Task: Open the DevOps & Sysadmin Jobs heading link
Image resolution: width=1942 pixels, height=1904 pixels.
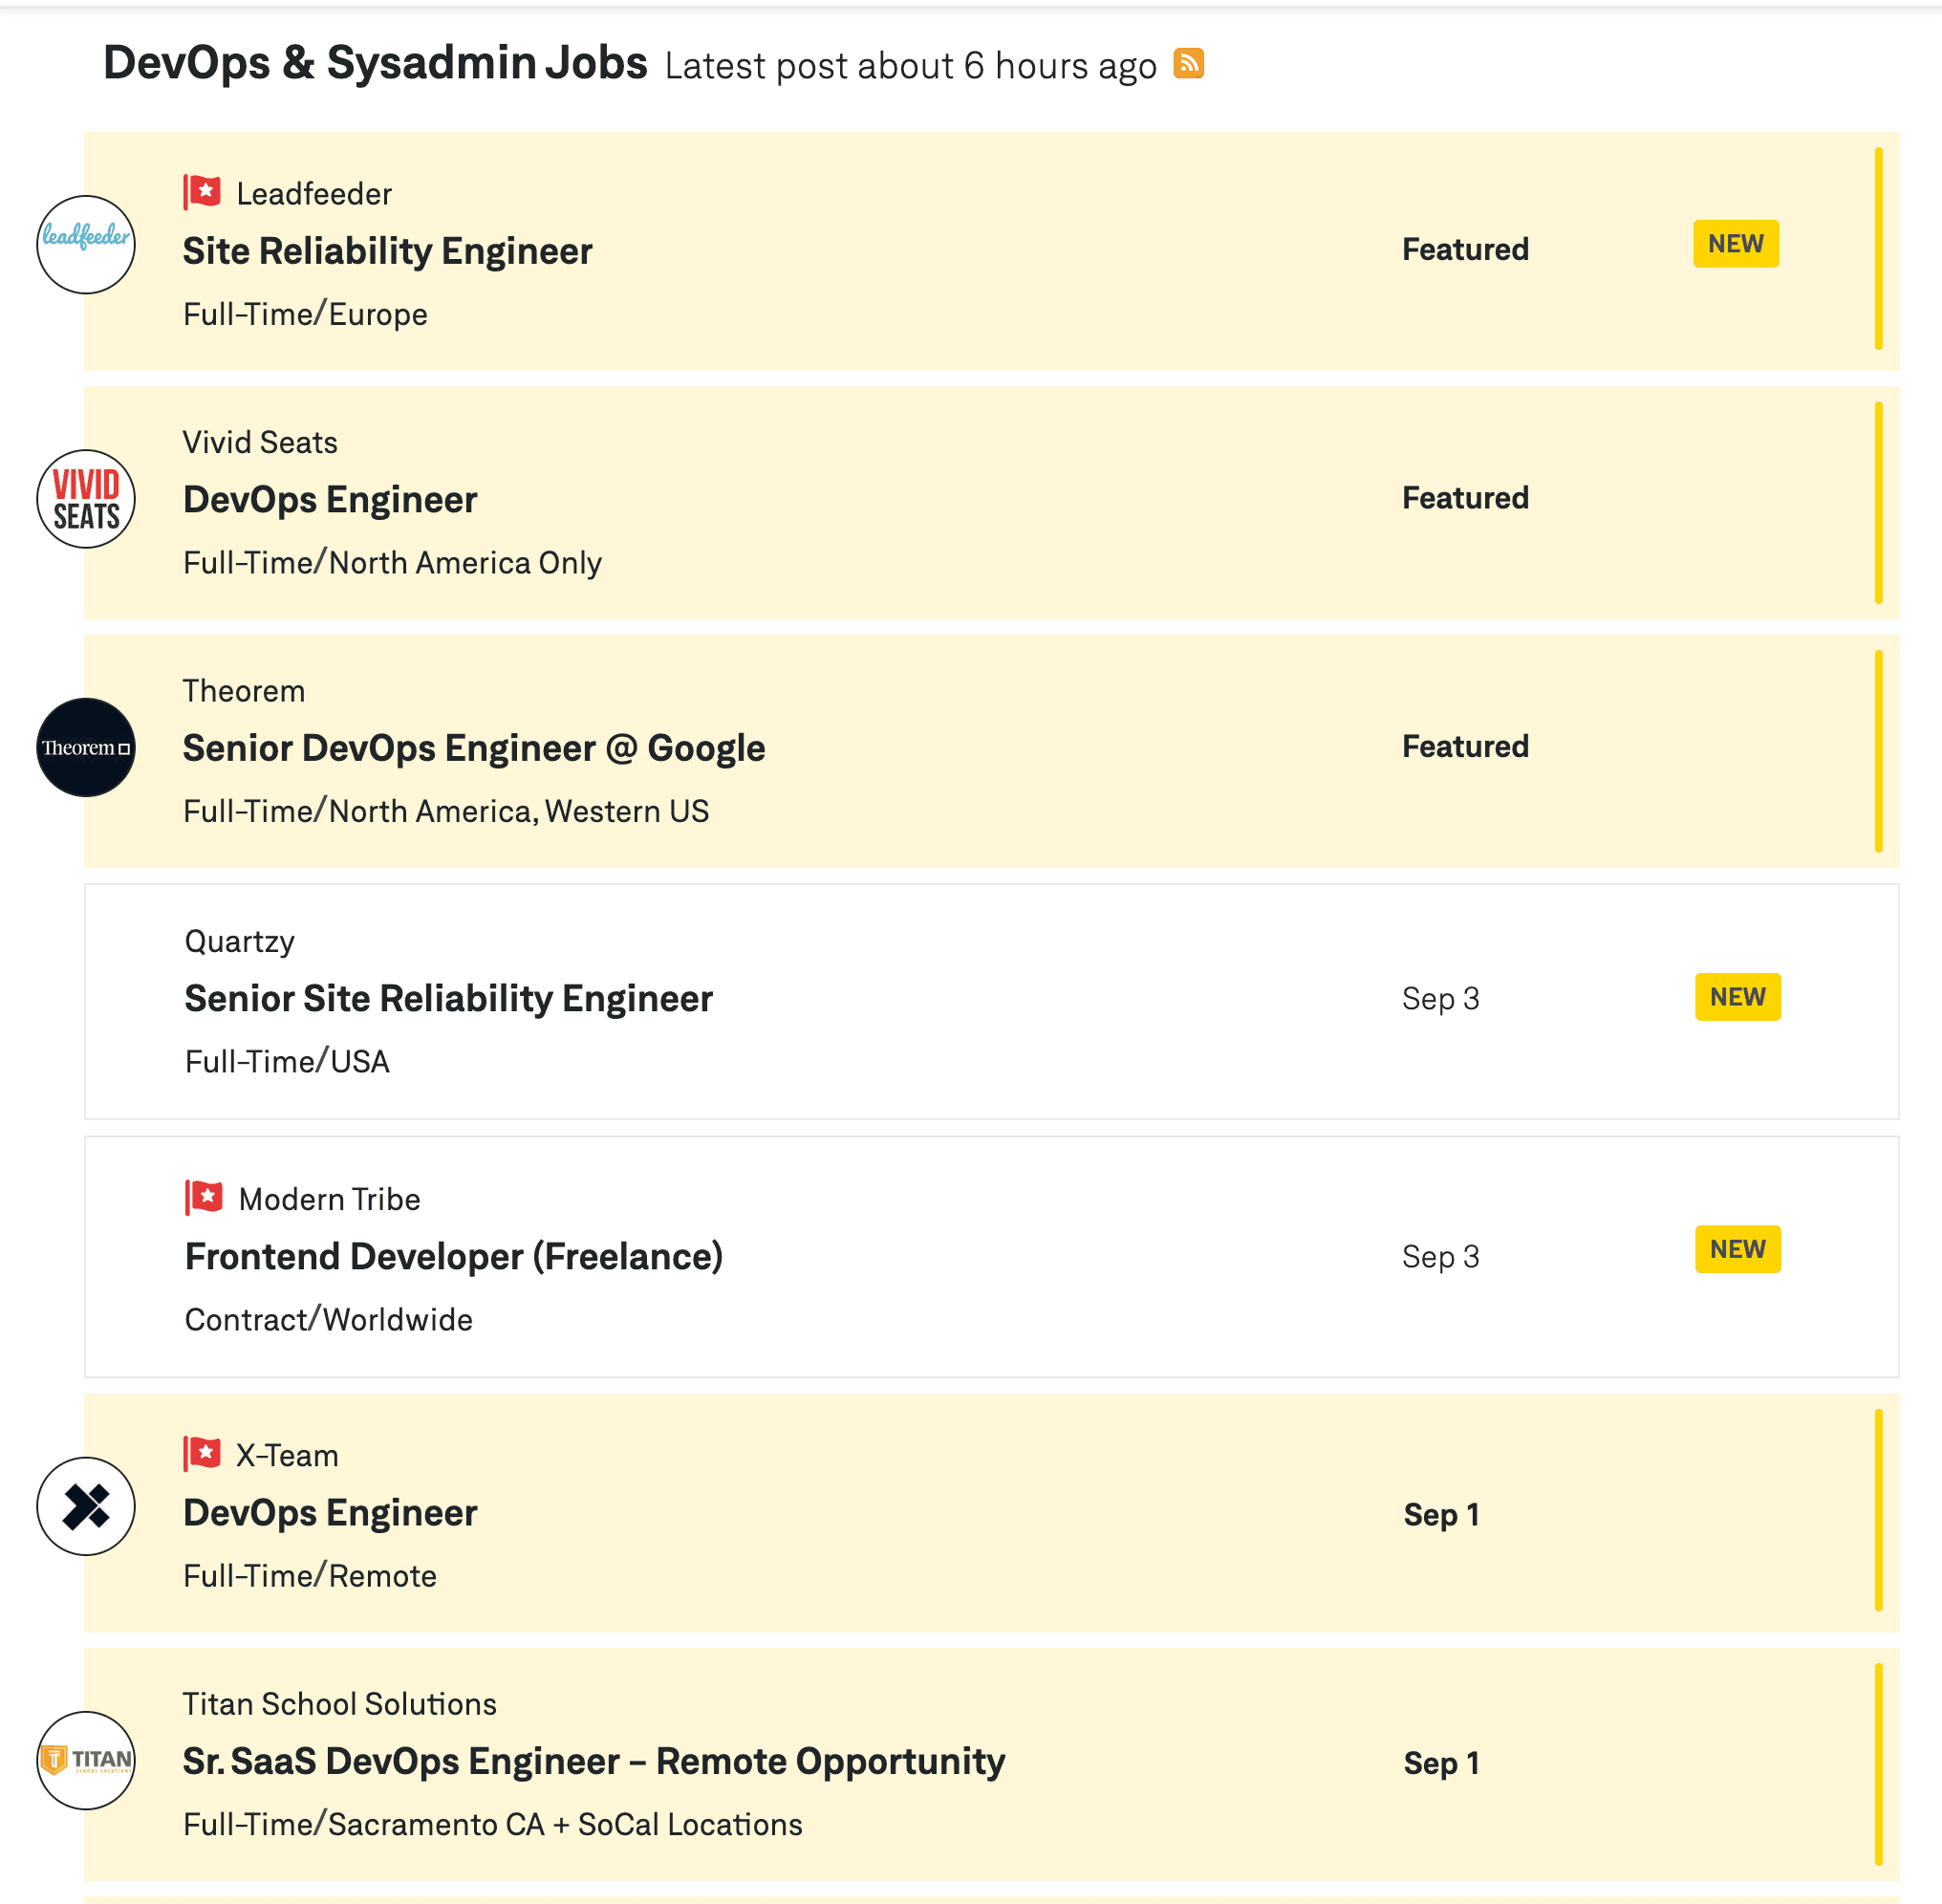Action: (376, 63)
